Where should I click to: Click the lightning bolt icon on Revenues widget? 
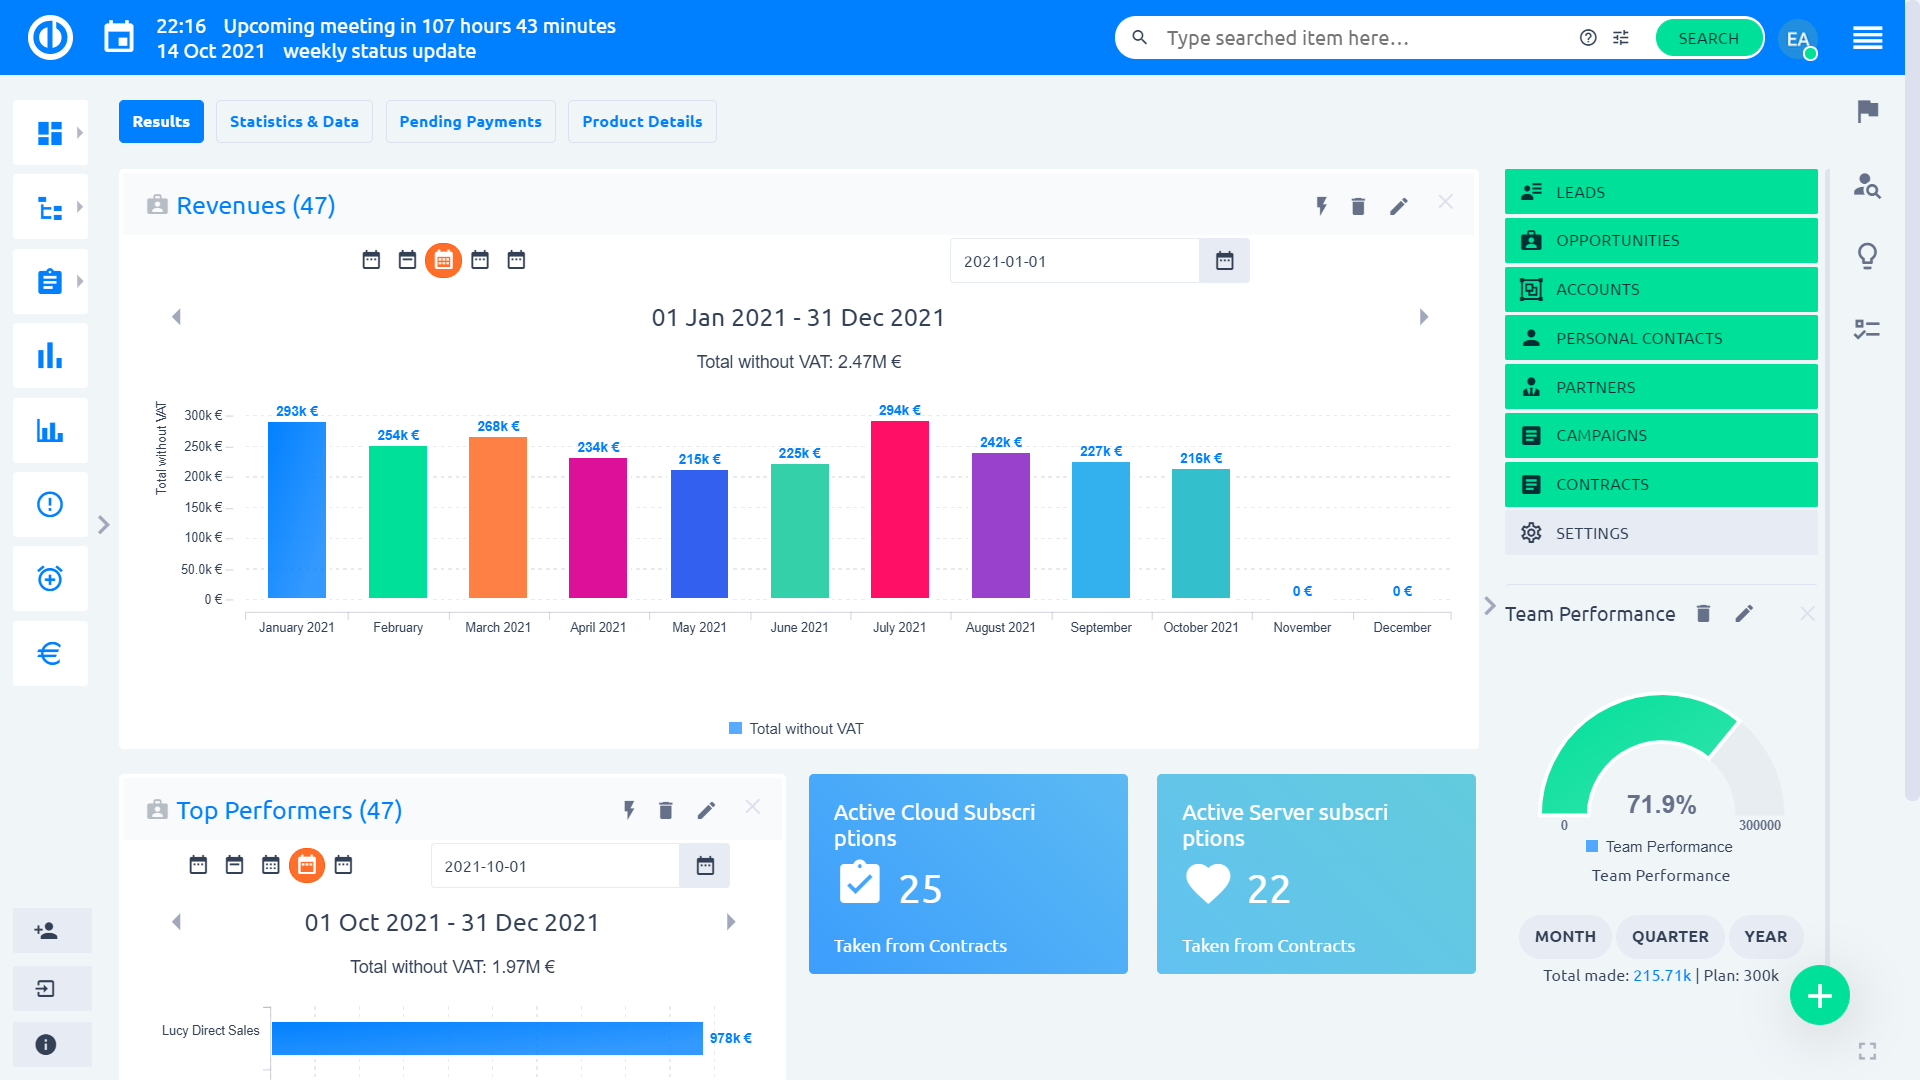[x=1321, y=206]
